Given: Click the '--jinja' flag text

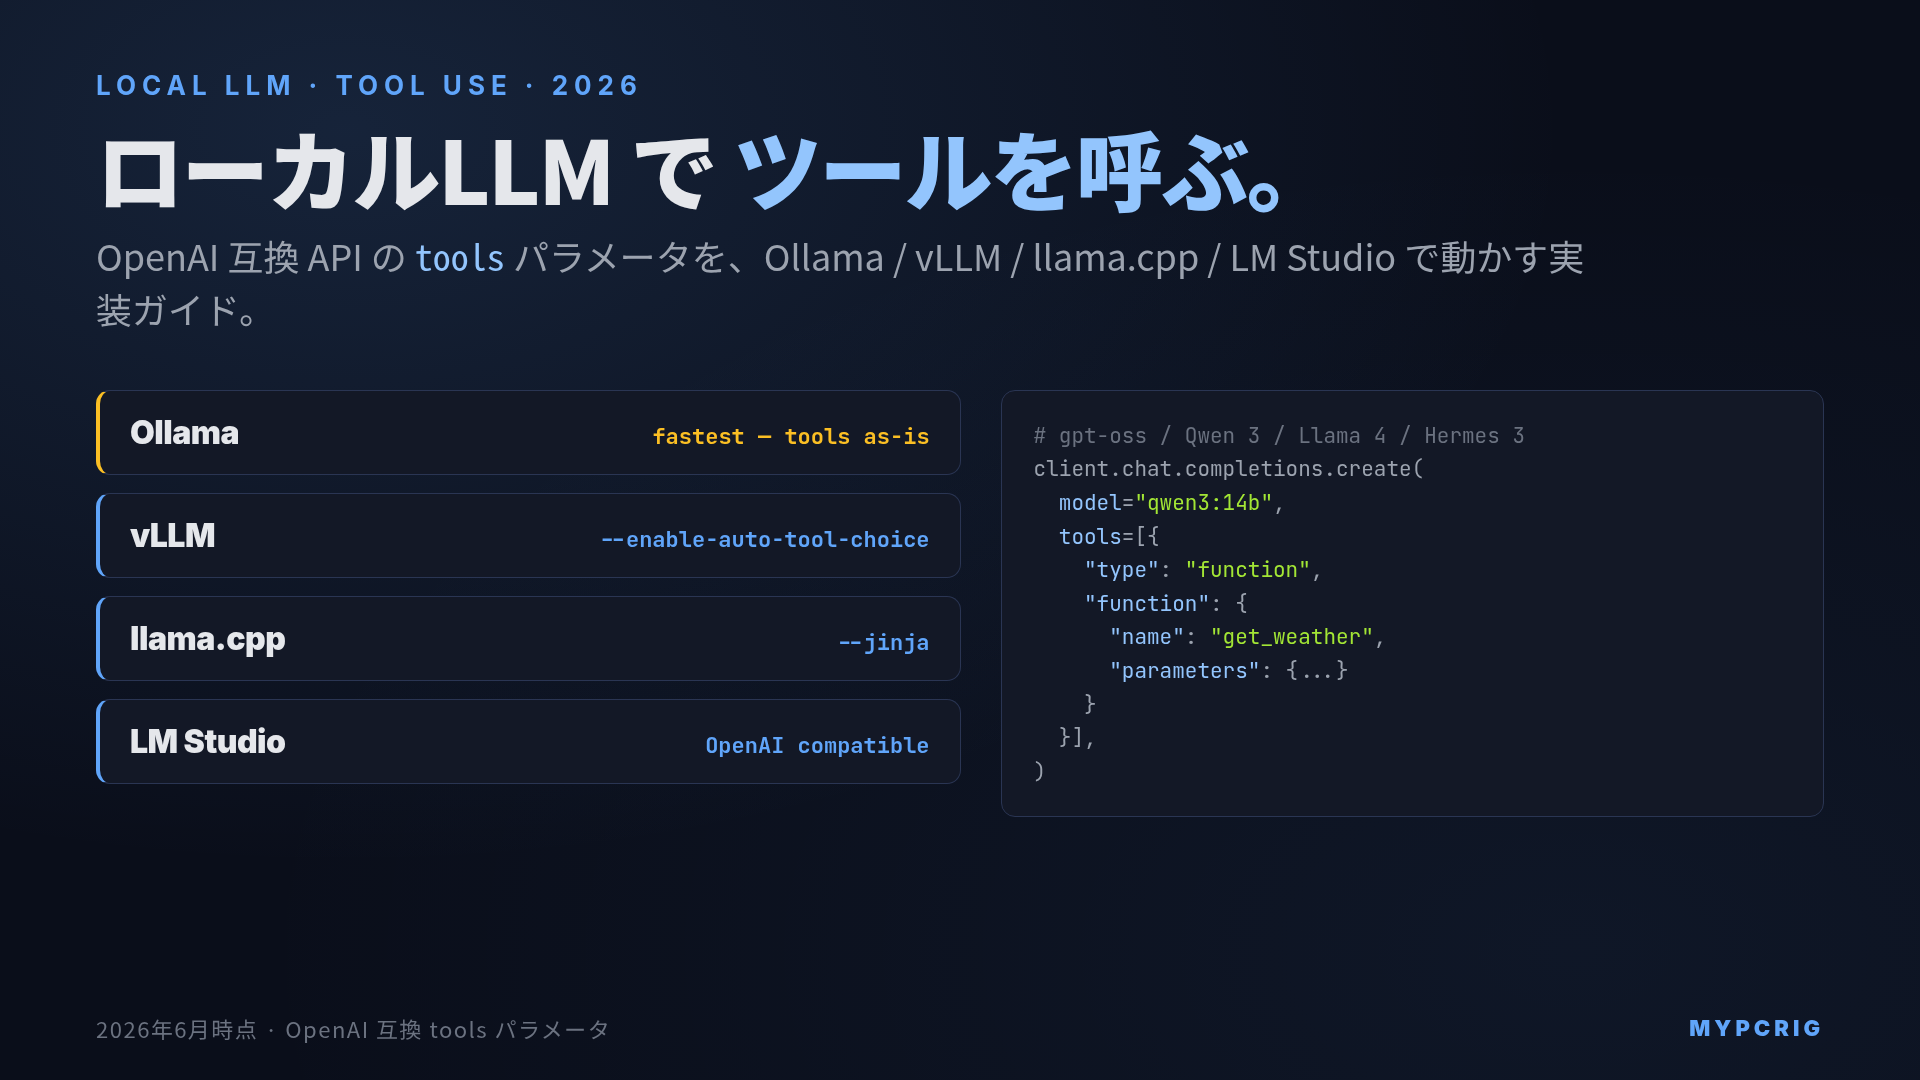Looking at the screenshot, I should (884, 643).
